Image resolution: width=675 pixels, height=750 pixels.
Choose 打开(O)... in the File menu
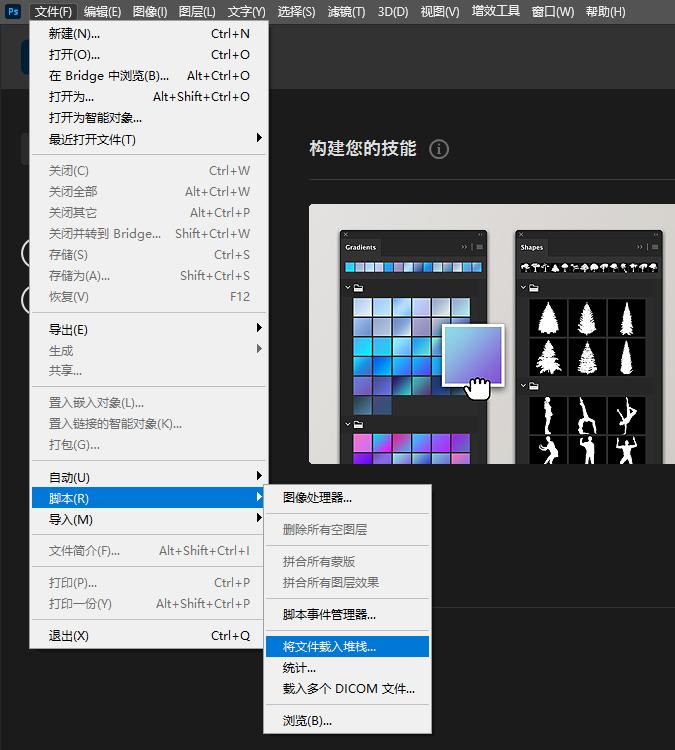point(149,55)
